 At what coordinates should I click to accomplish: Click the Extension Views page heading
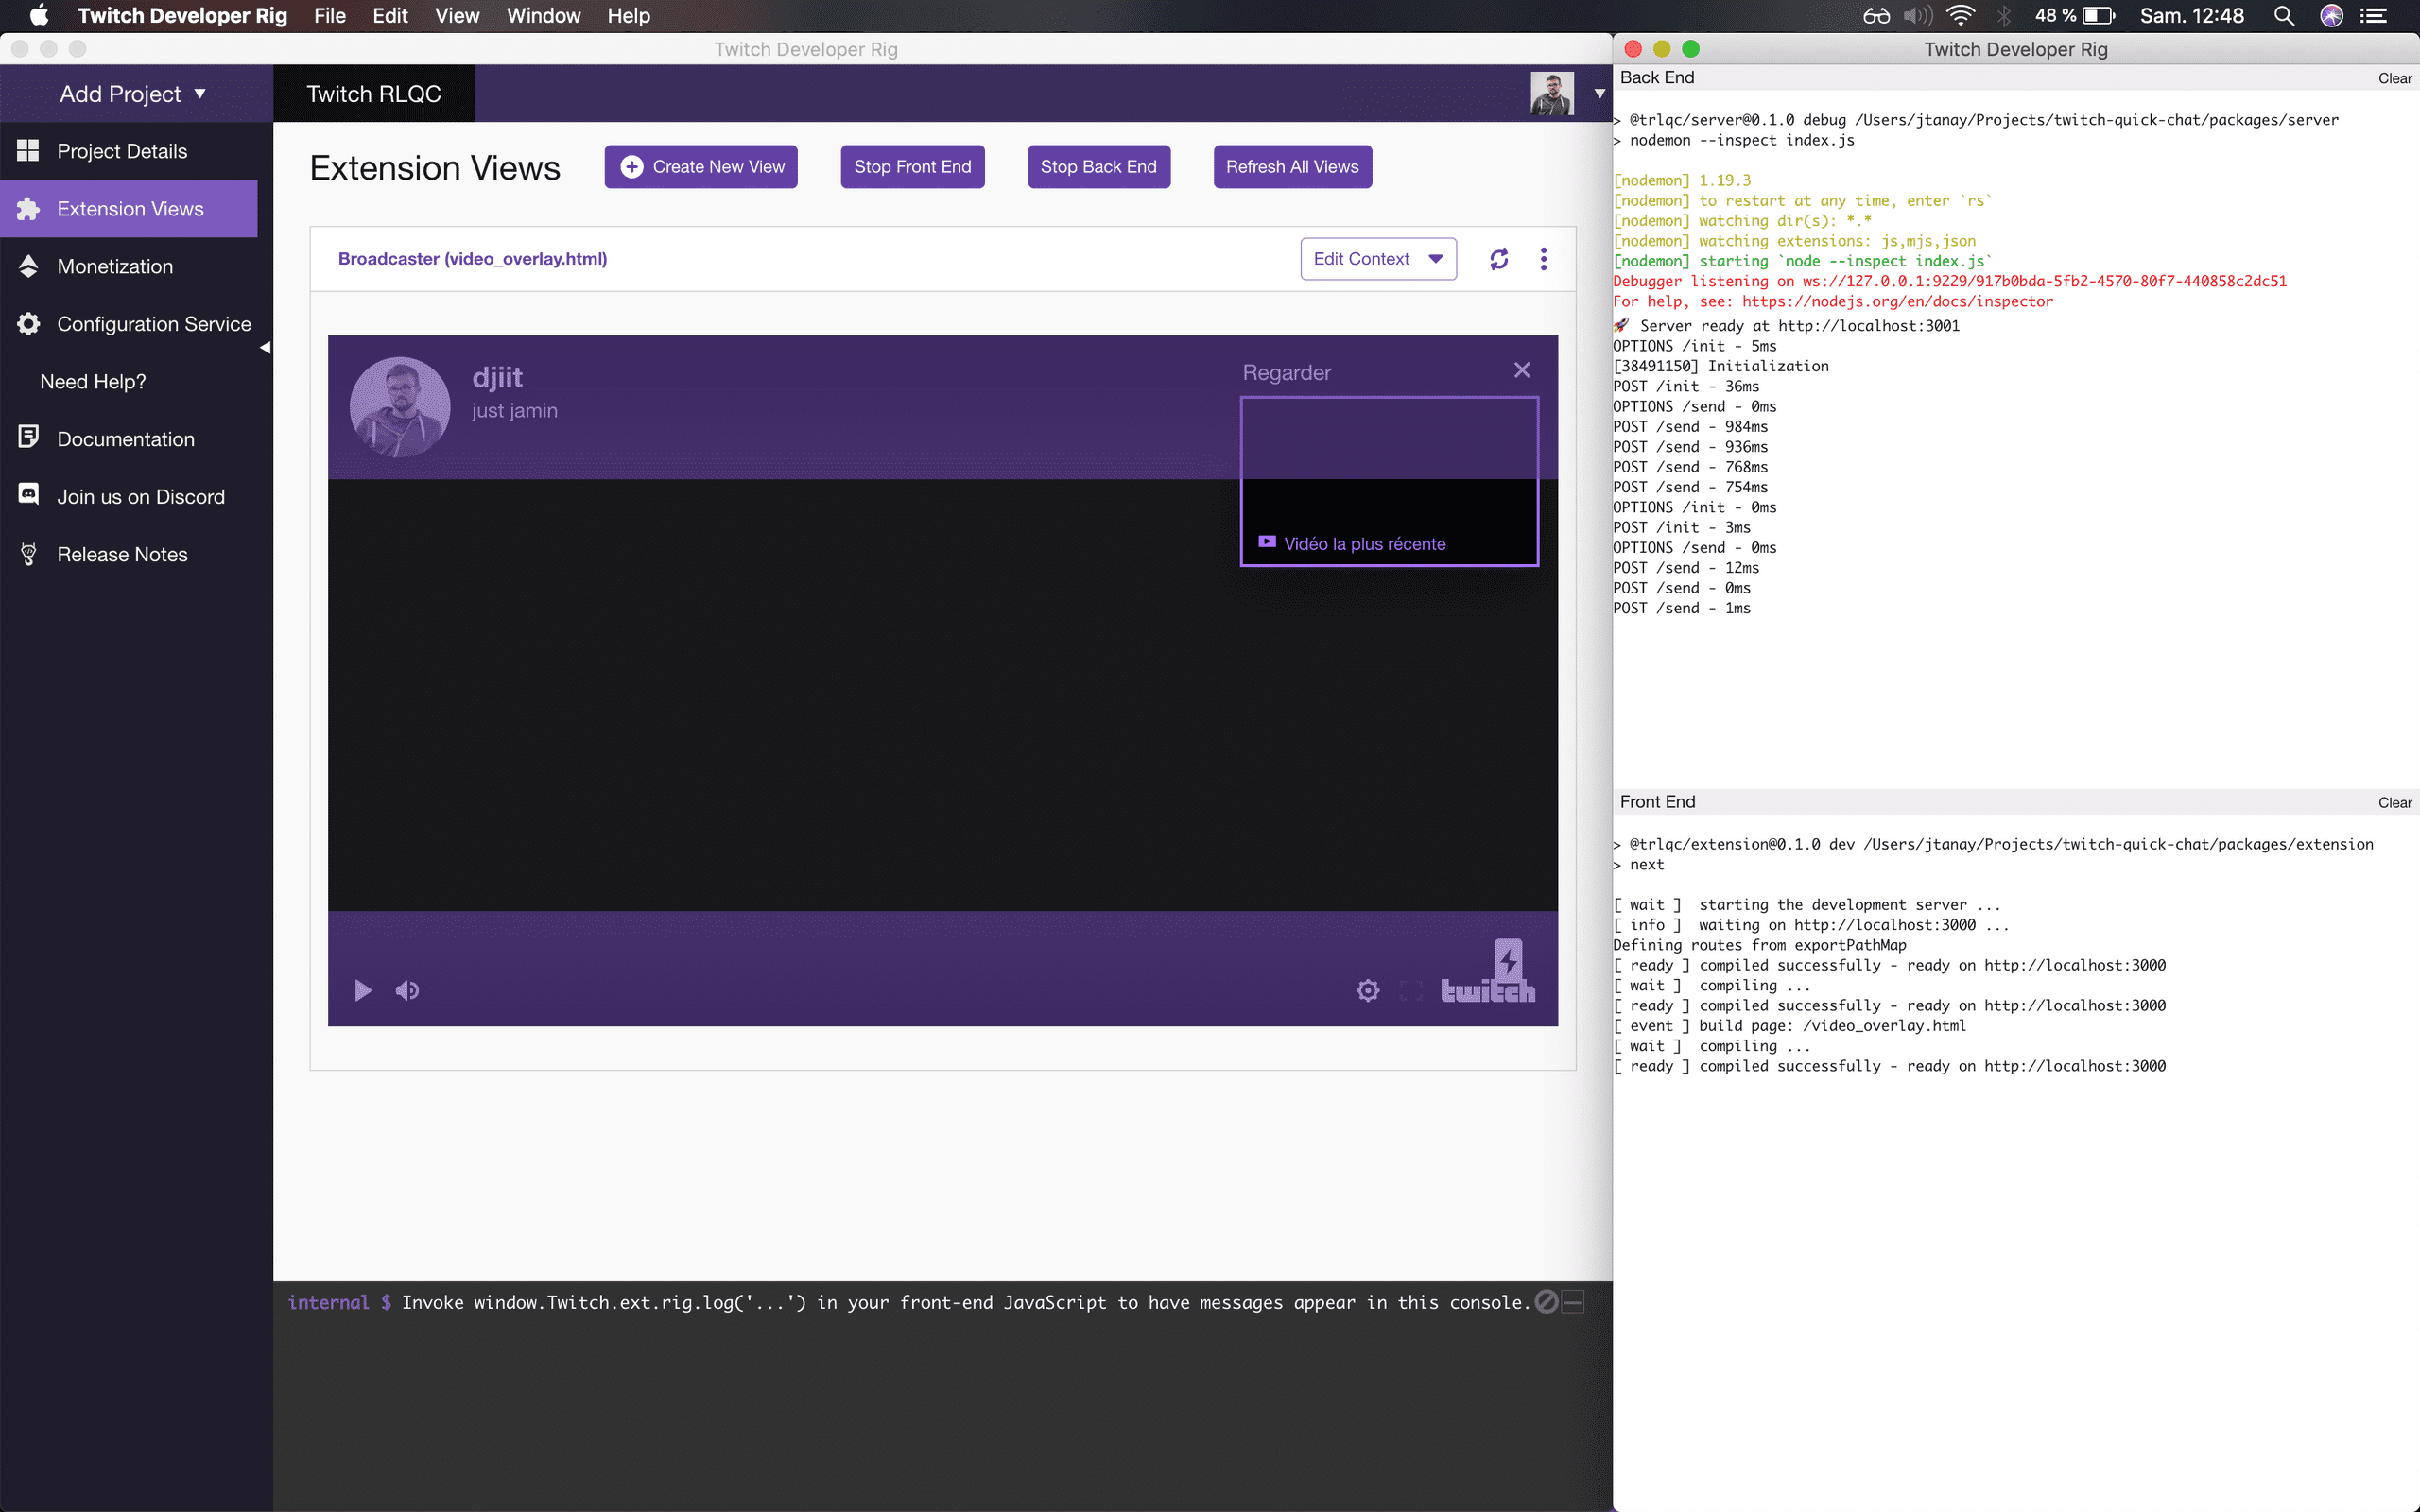coord(435,168)
